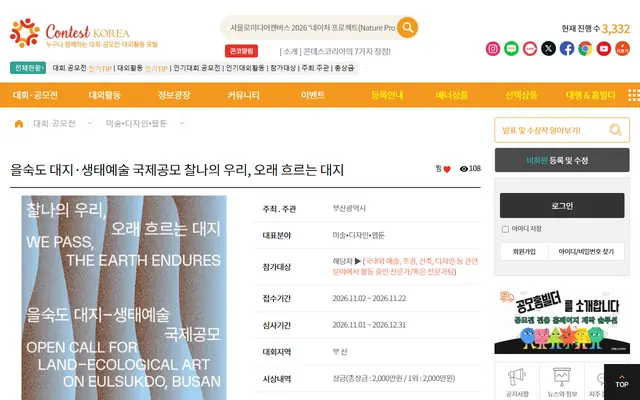640x400 pixels.
Task: Open the green chat bubble social icon
Action: click(x=511, y=49)
